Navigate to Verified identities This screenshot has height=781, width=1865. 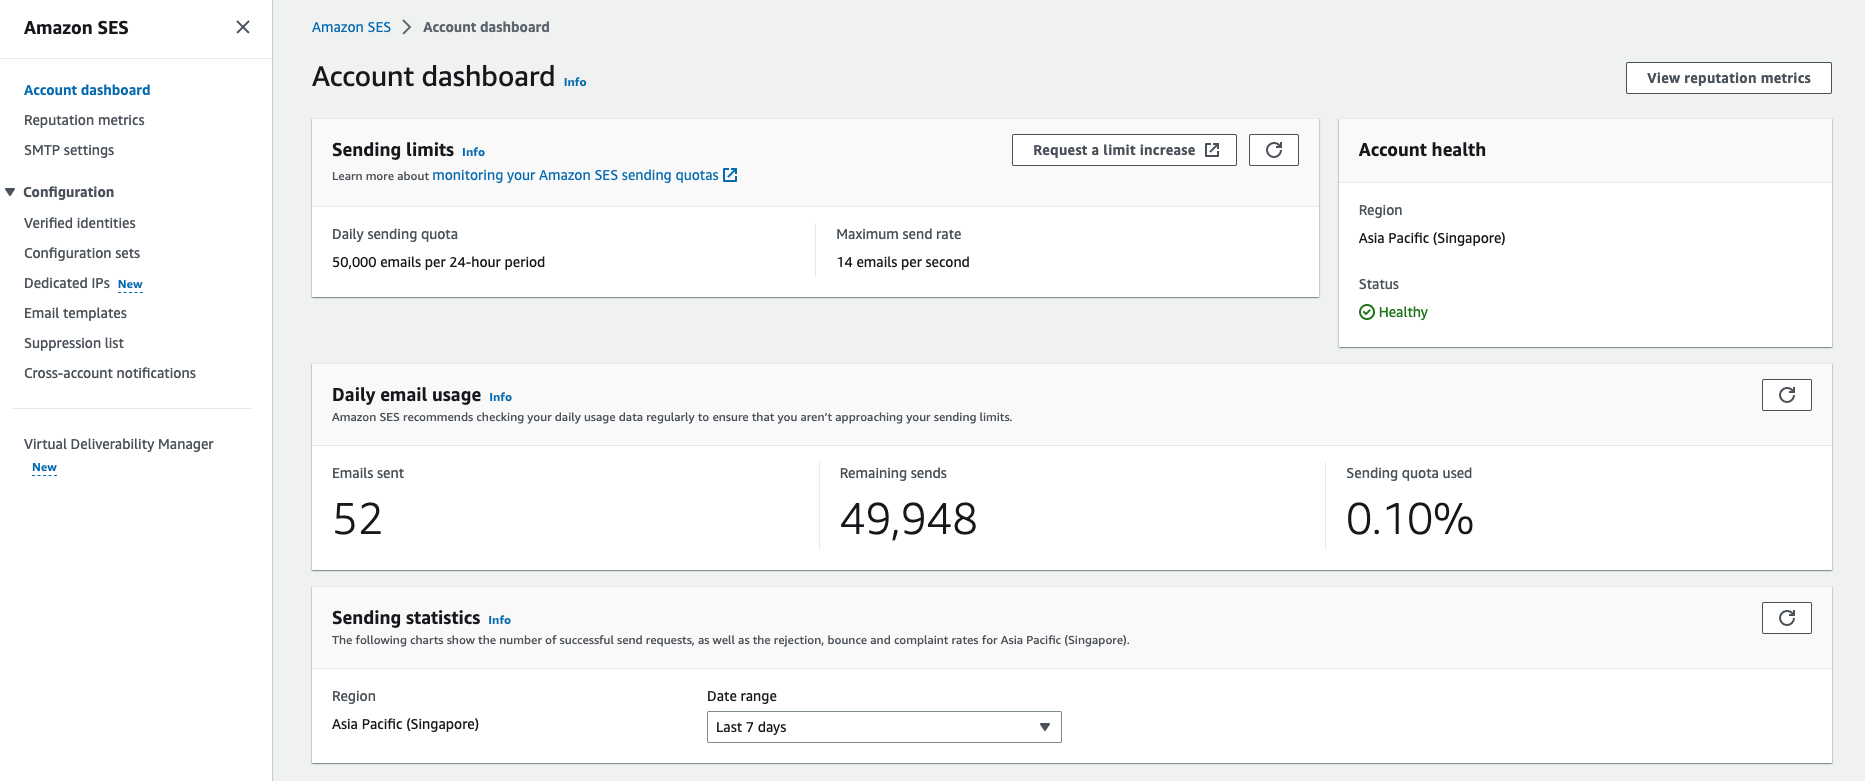[80, 223]
